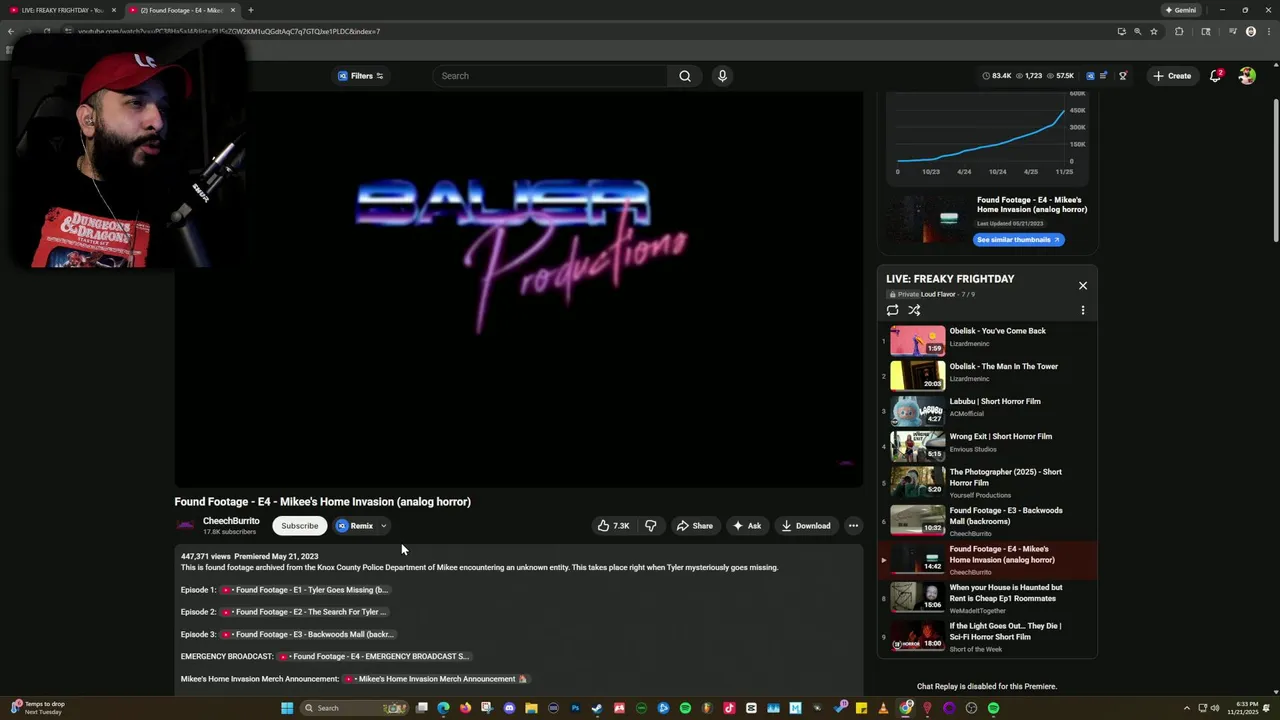This screenshot has height=720, width=1280.
Task: Click the browser address bar
Action: click(x=590, y=32)
